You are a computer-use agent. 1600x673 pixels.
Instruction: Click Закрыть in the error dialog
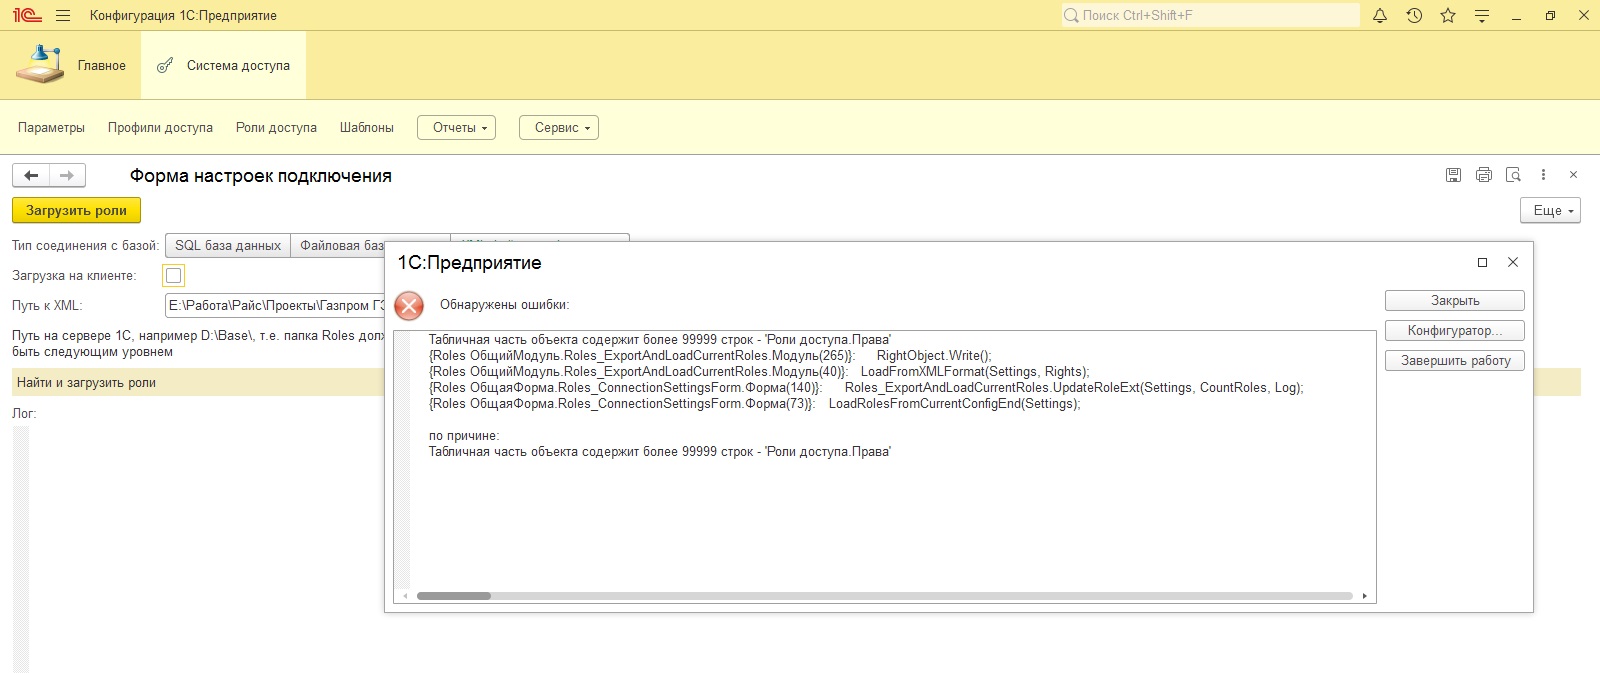pyautogui.click(x=1455, y=300)
